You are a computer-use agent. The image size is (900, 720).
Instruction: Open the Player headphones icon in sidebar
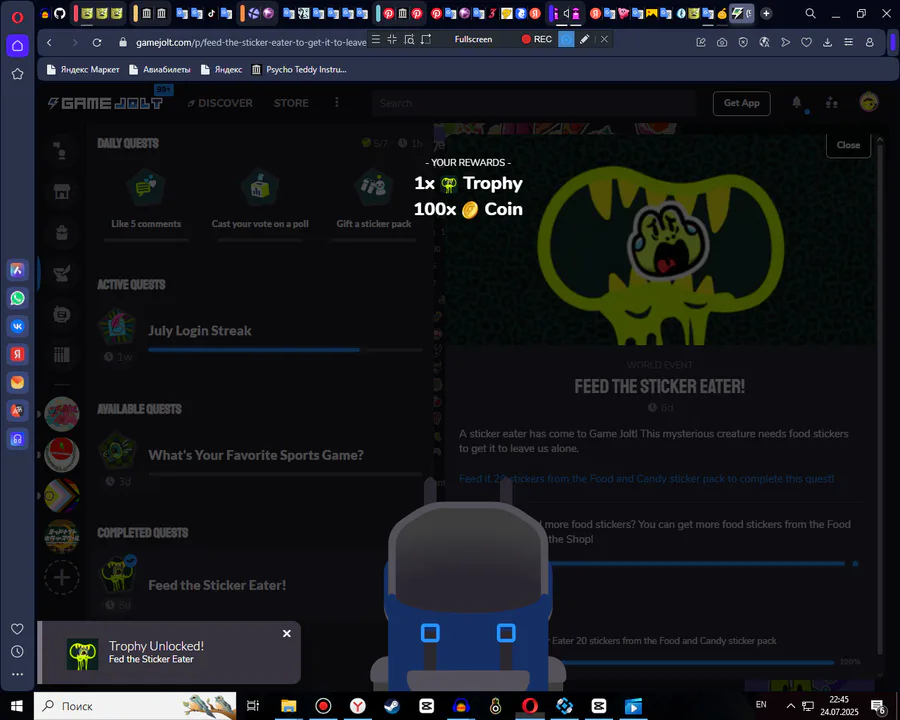(x=17, y=439)
